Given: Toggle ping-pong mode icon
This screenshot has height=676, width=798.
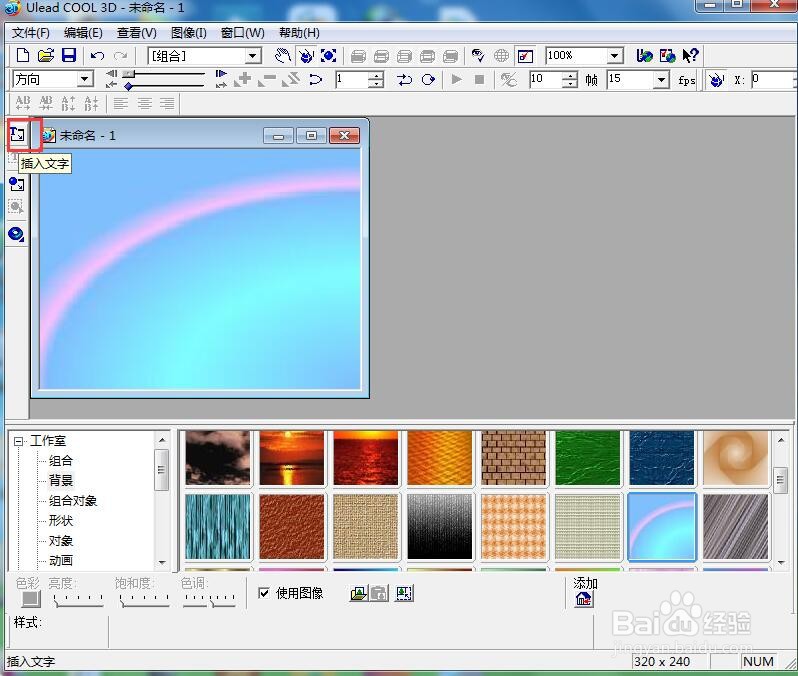Looking at the screenshot, I should [x=405, y=79].
